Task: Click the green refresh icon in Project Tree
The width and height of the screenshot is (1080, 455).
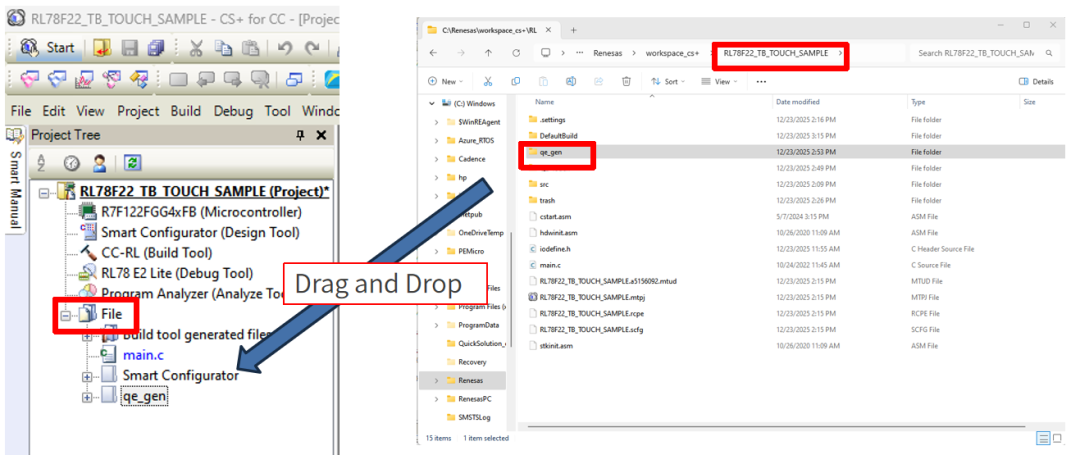Action: point(132,163)
